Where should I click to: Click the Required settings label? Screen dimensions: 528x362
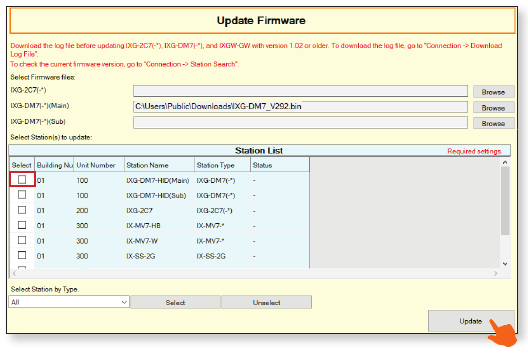click(474, 151)
